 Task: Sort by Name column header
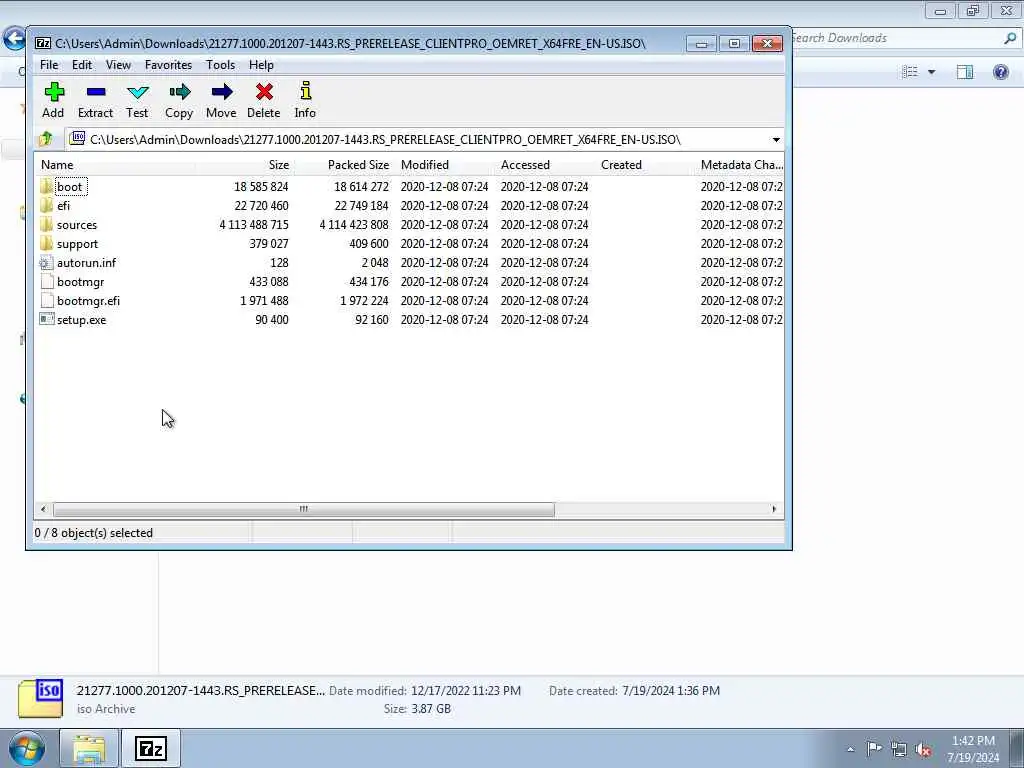coord(114,165)
